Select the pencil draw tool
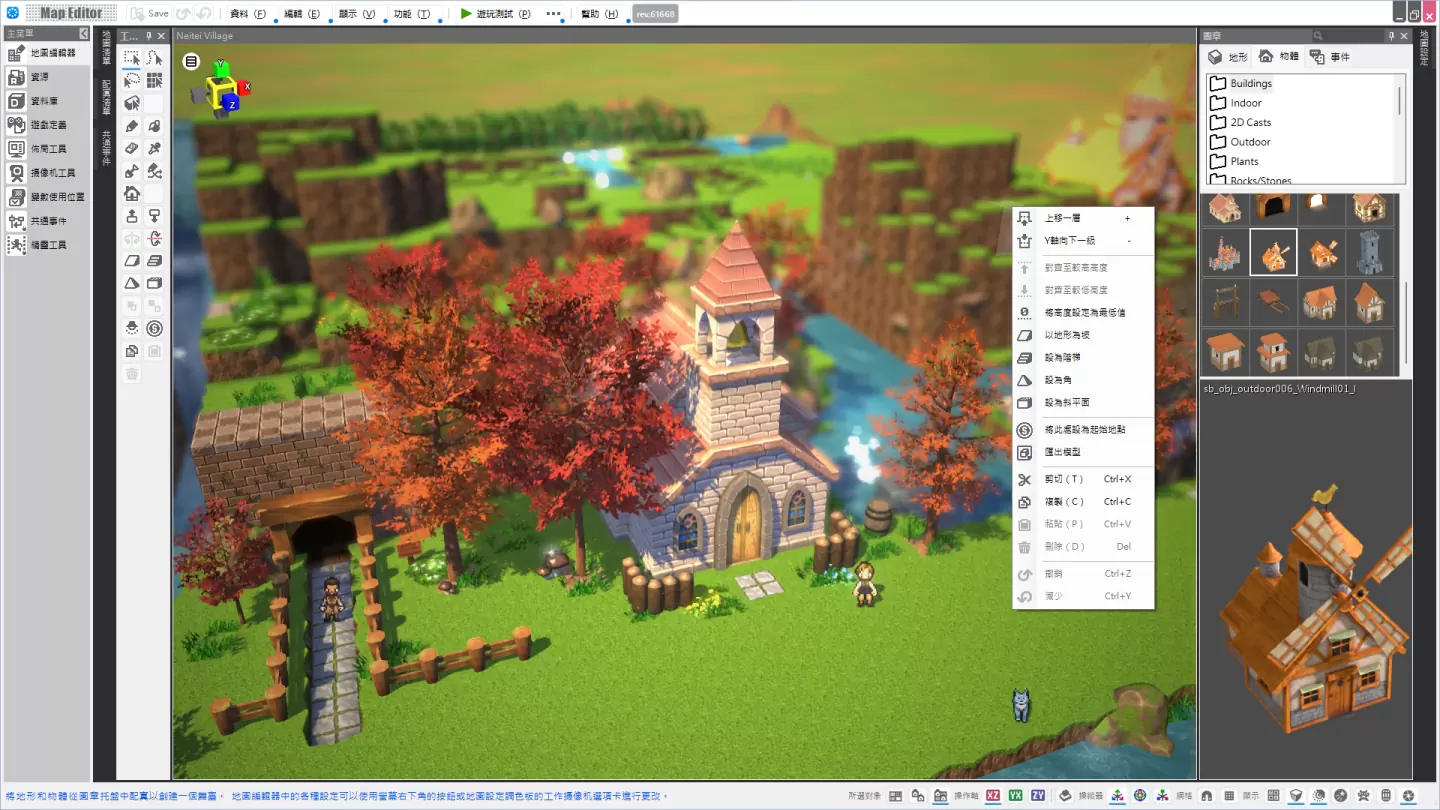Viewport: 1440px width, 810px height. click(132, 126)
